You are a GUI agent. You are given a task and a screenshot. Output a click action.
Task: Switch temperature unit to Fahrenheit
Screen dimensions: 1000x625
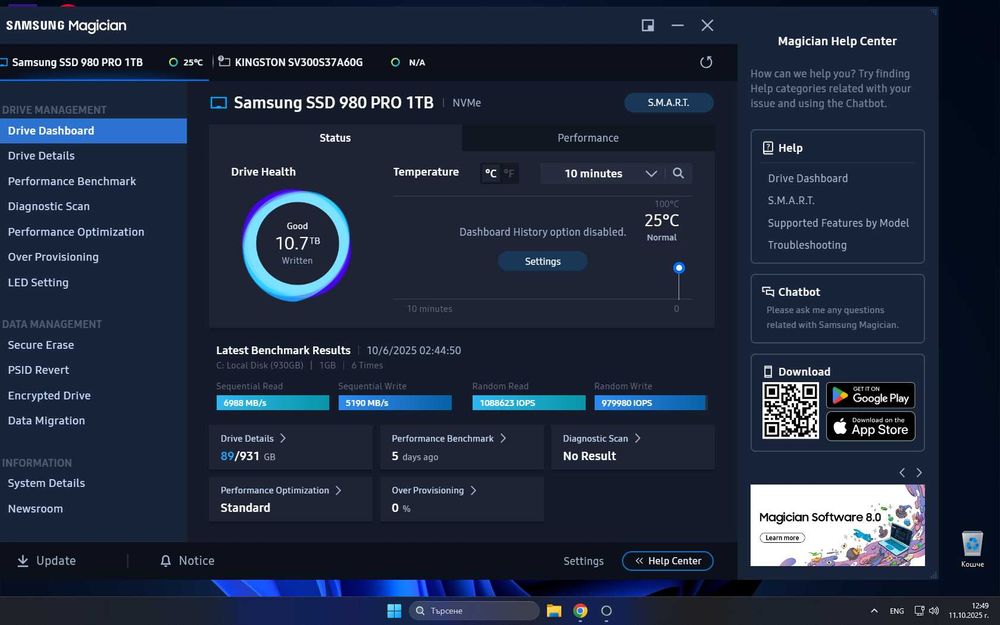pos(508,173)
